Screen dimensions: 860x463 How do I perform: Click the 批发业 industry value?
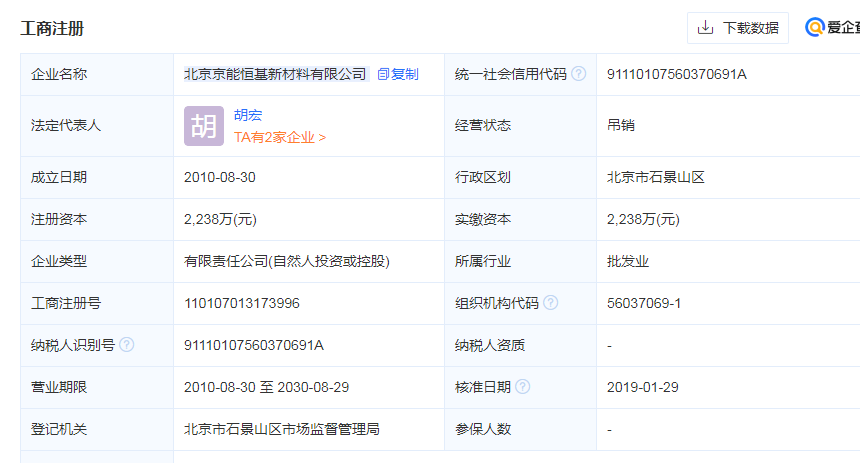pos(628,261)
